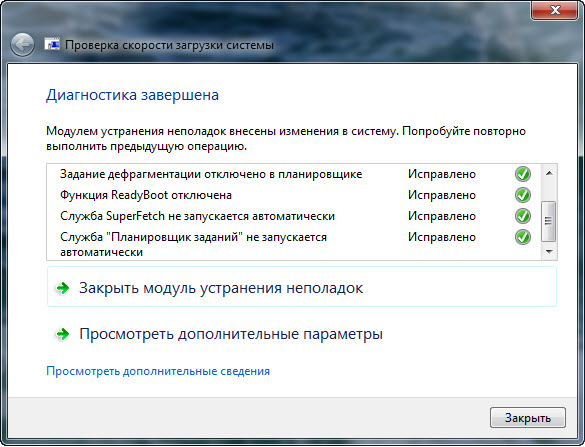
Task: Select the Служба Планировщик заданий row
Action: [x=294, y=244]
